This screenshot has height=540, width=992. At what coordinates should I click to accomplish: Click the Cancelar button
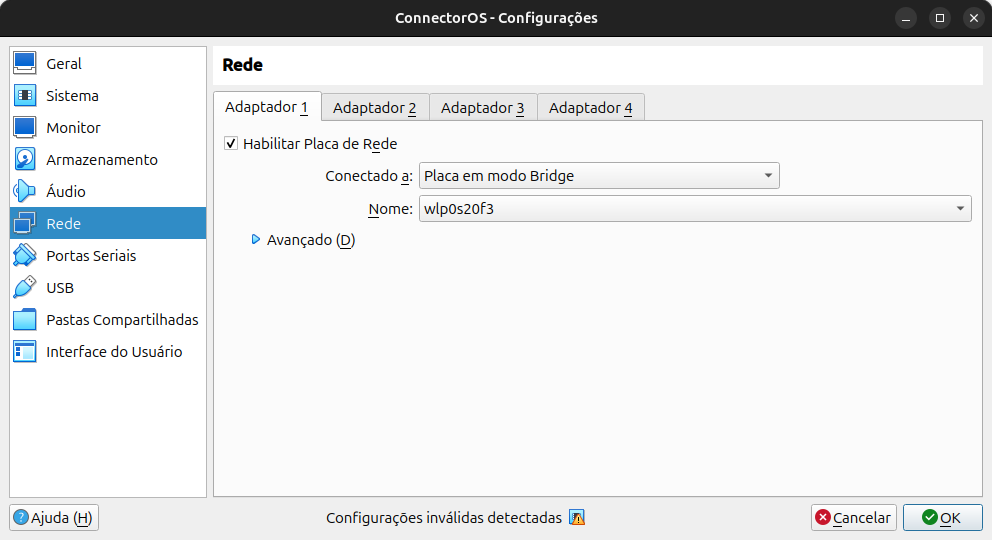[x=853, y=517]
